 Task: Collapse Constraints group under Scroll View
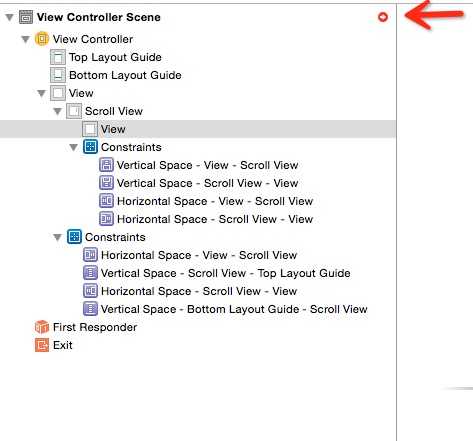pos(74,147)
